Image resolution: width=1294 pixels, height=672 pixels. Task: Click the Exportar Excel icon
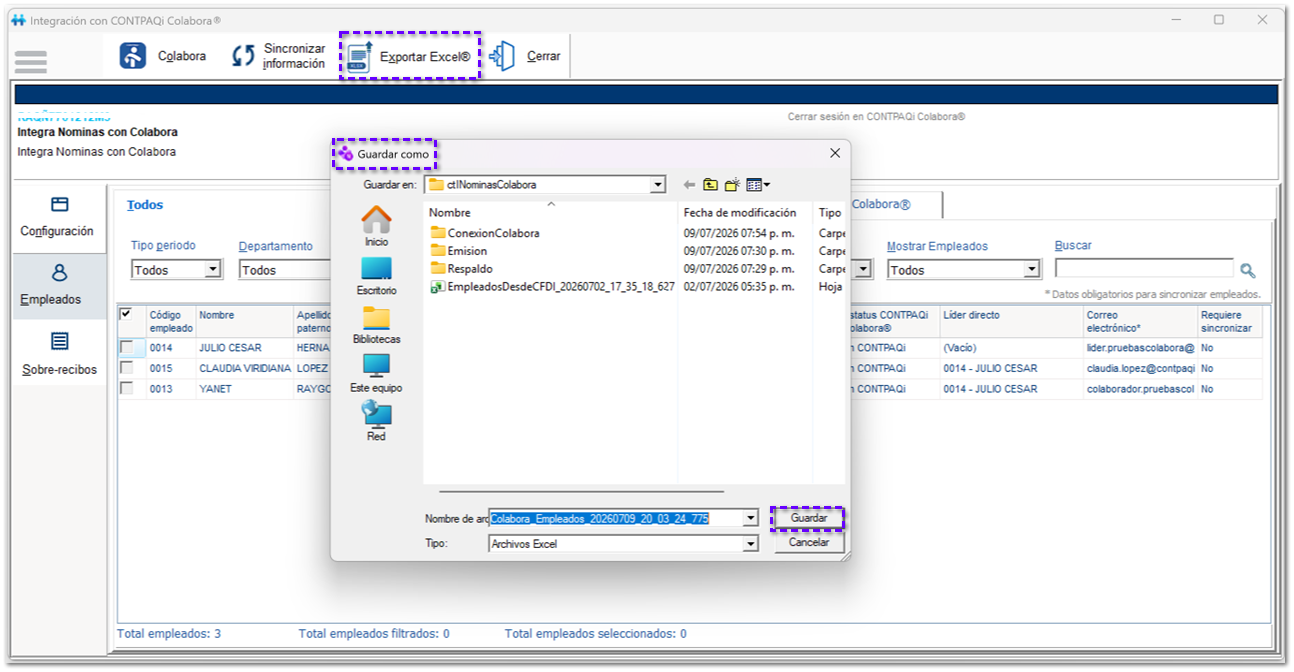click(x=360, y=57)
